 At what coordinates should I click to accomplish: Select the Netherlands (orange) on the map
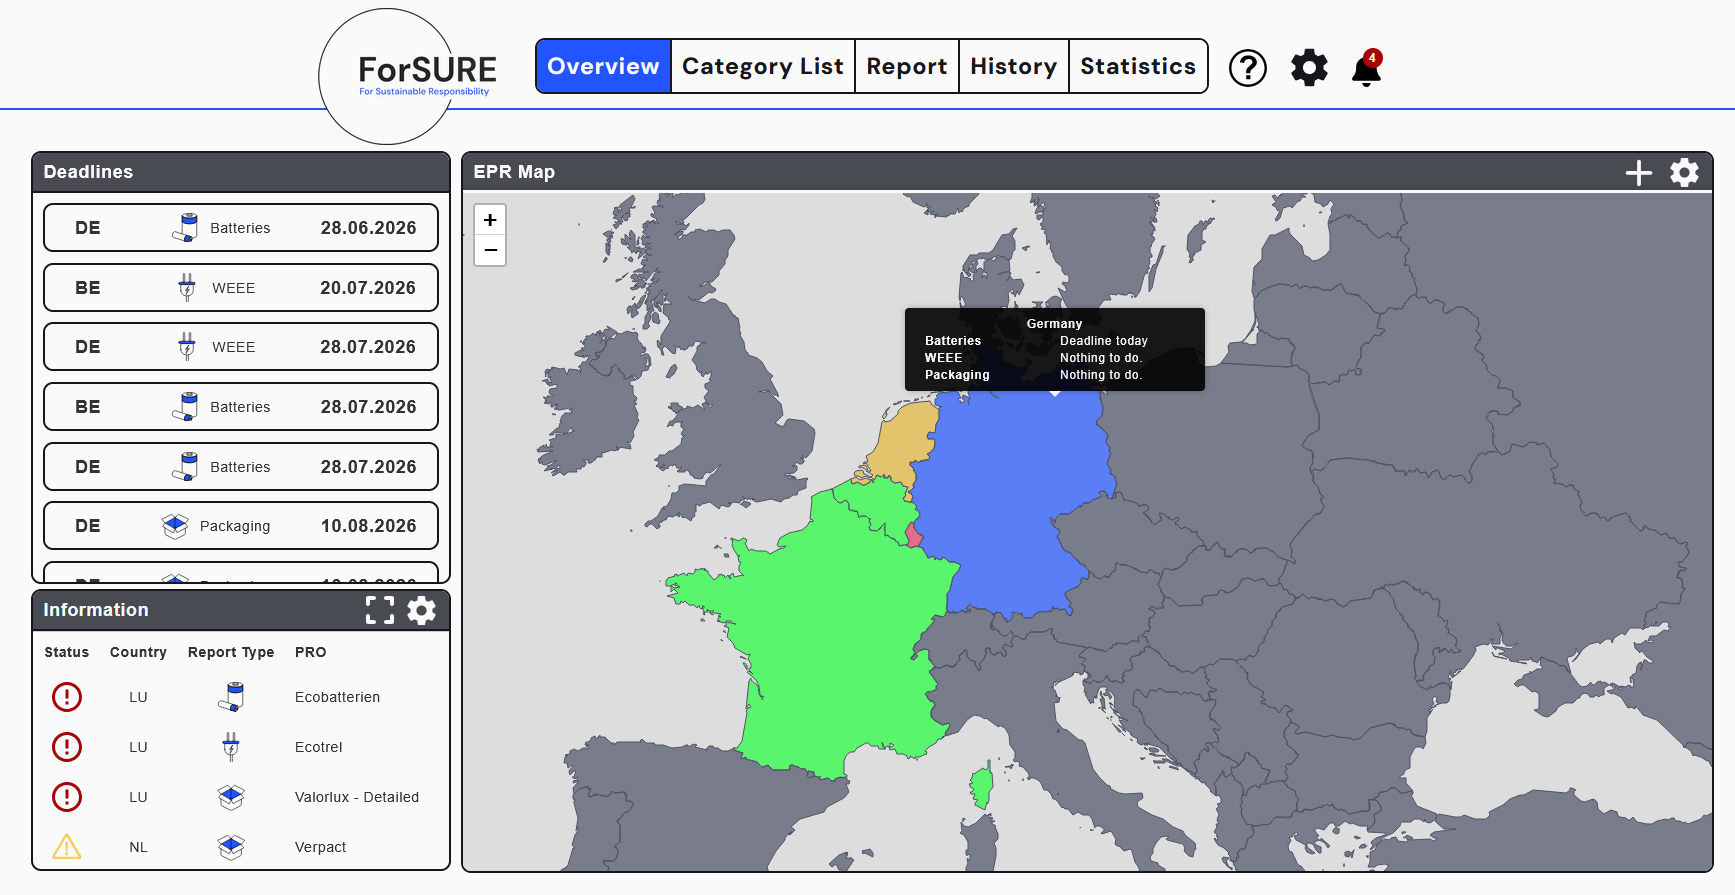click(905, 445)
